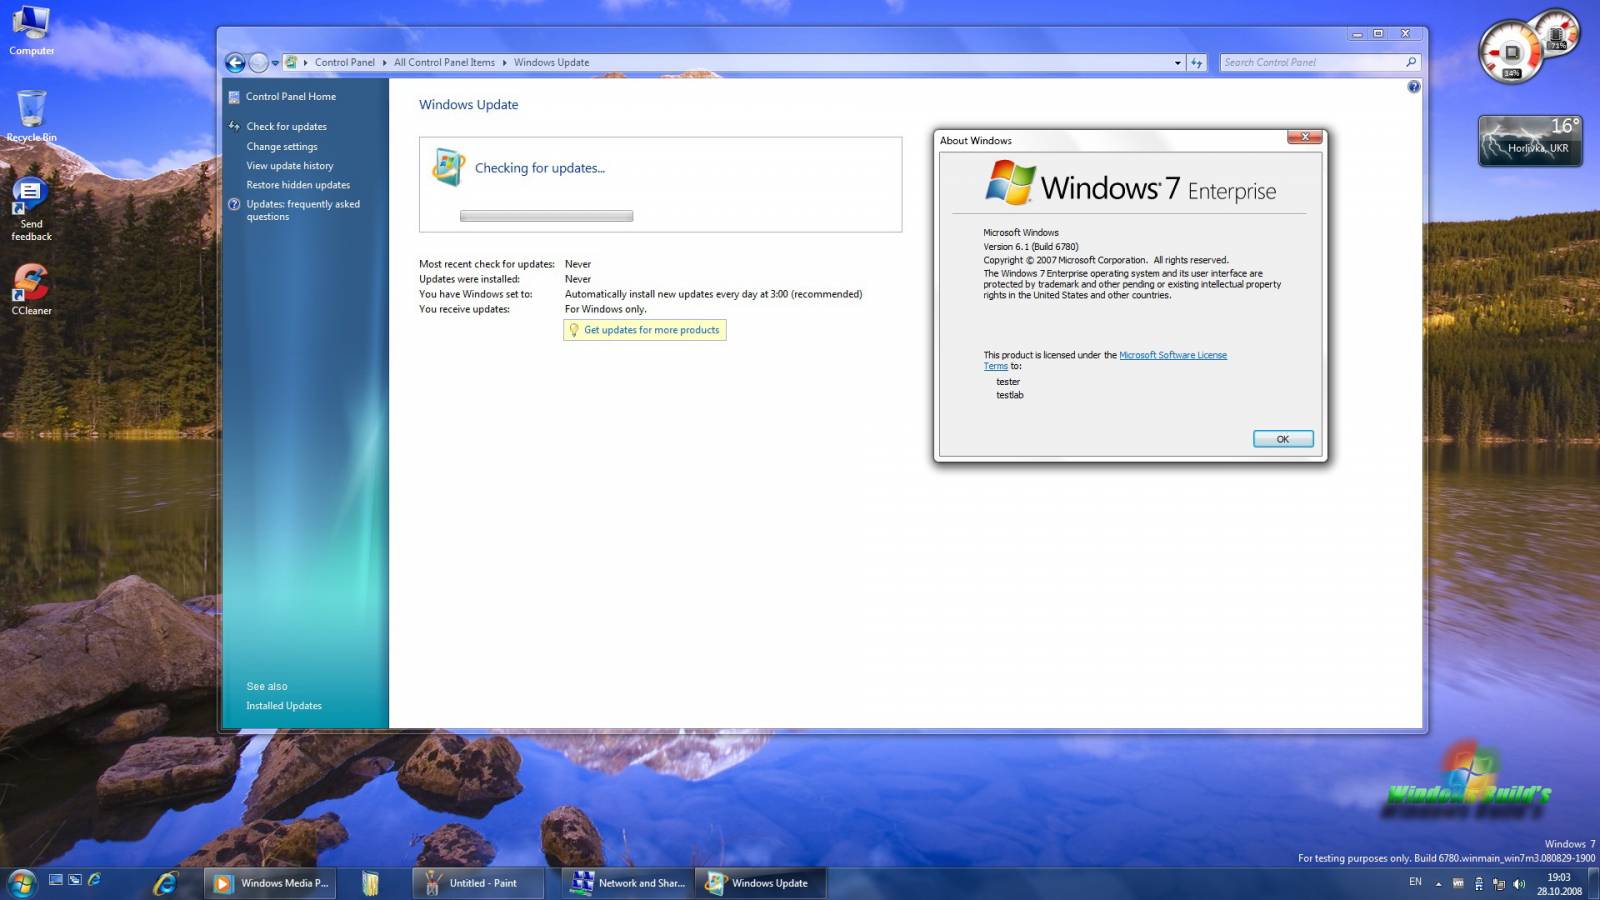
Task: Click OK in About Windows dialog
Action: point(1283,439)
